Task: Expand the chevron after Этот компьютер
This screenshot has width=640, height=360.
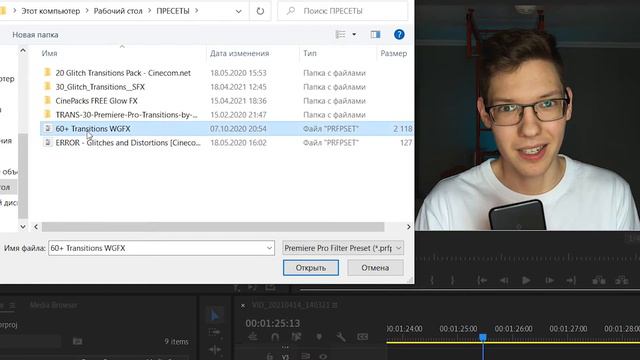Action: tap(87, 11)
